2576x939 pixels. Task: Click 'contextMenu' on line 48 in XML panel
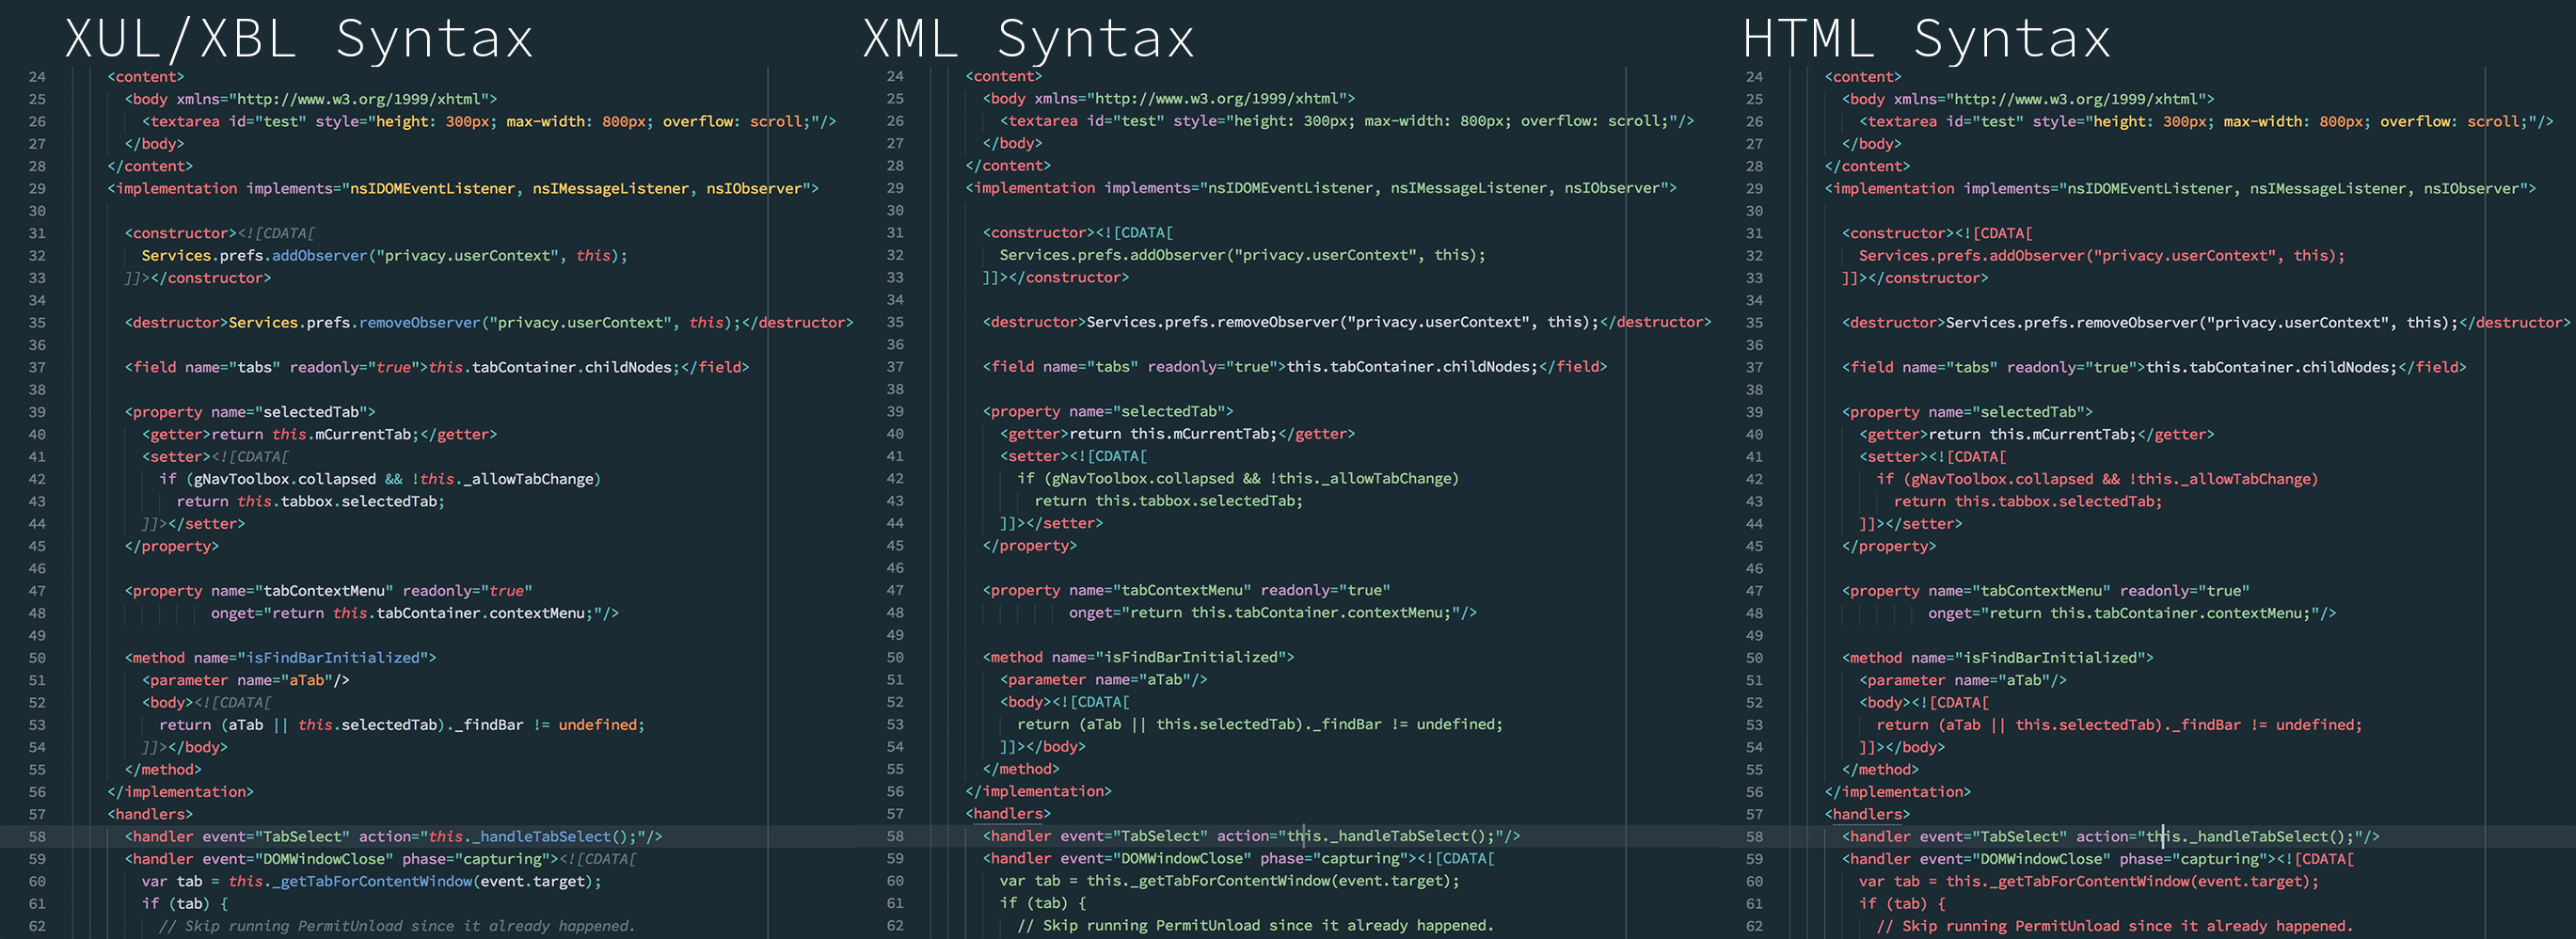click(x=1395, y=613)
